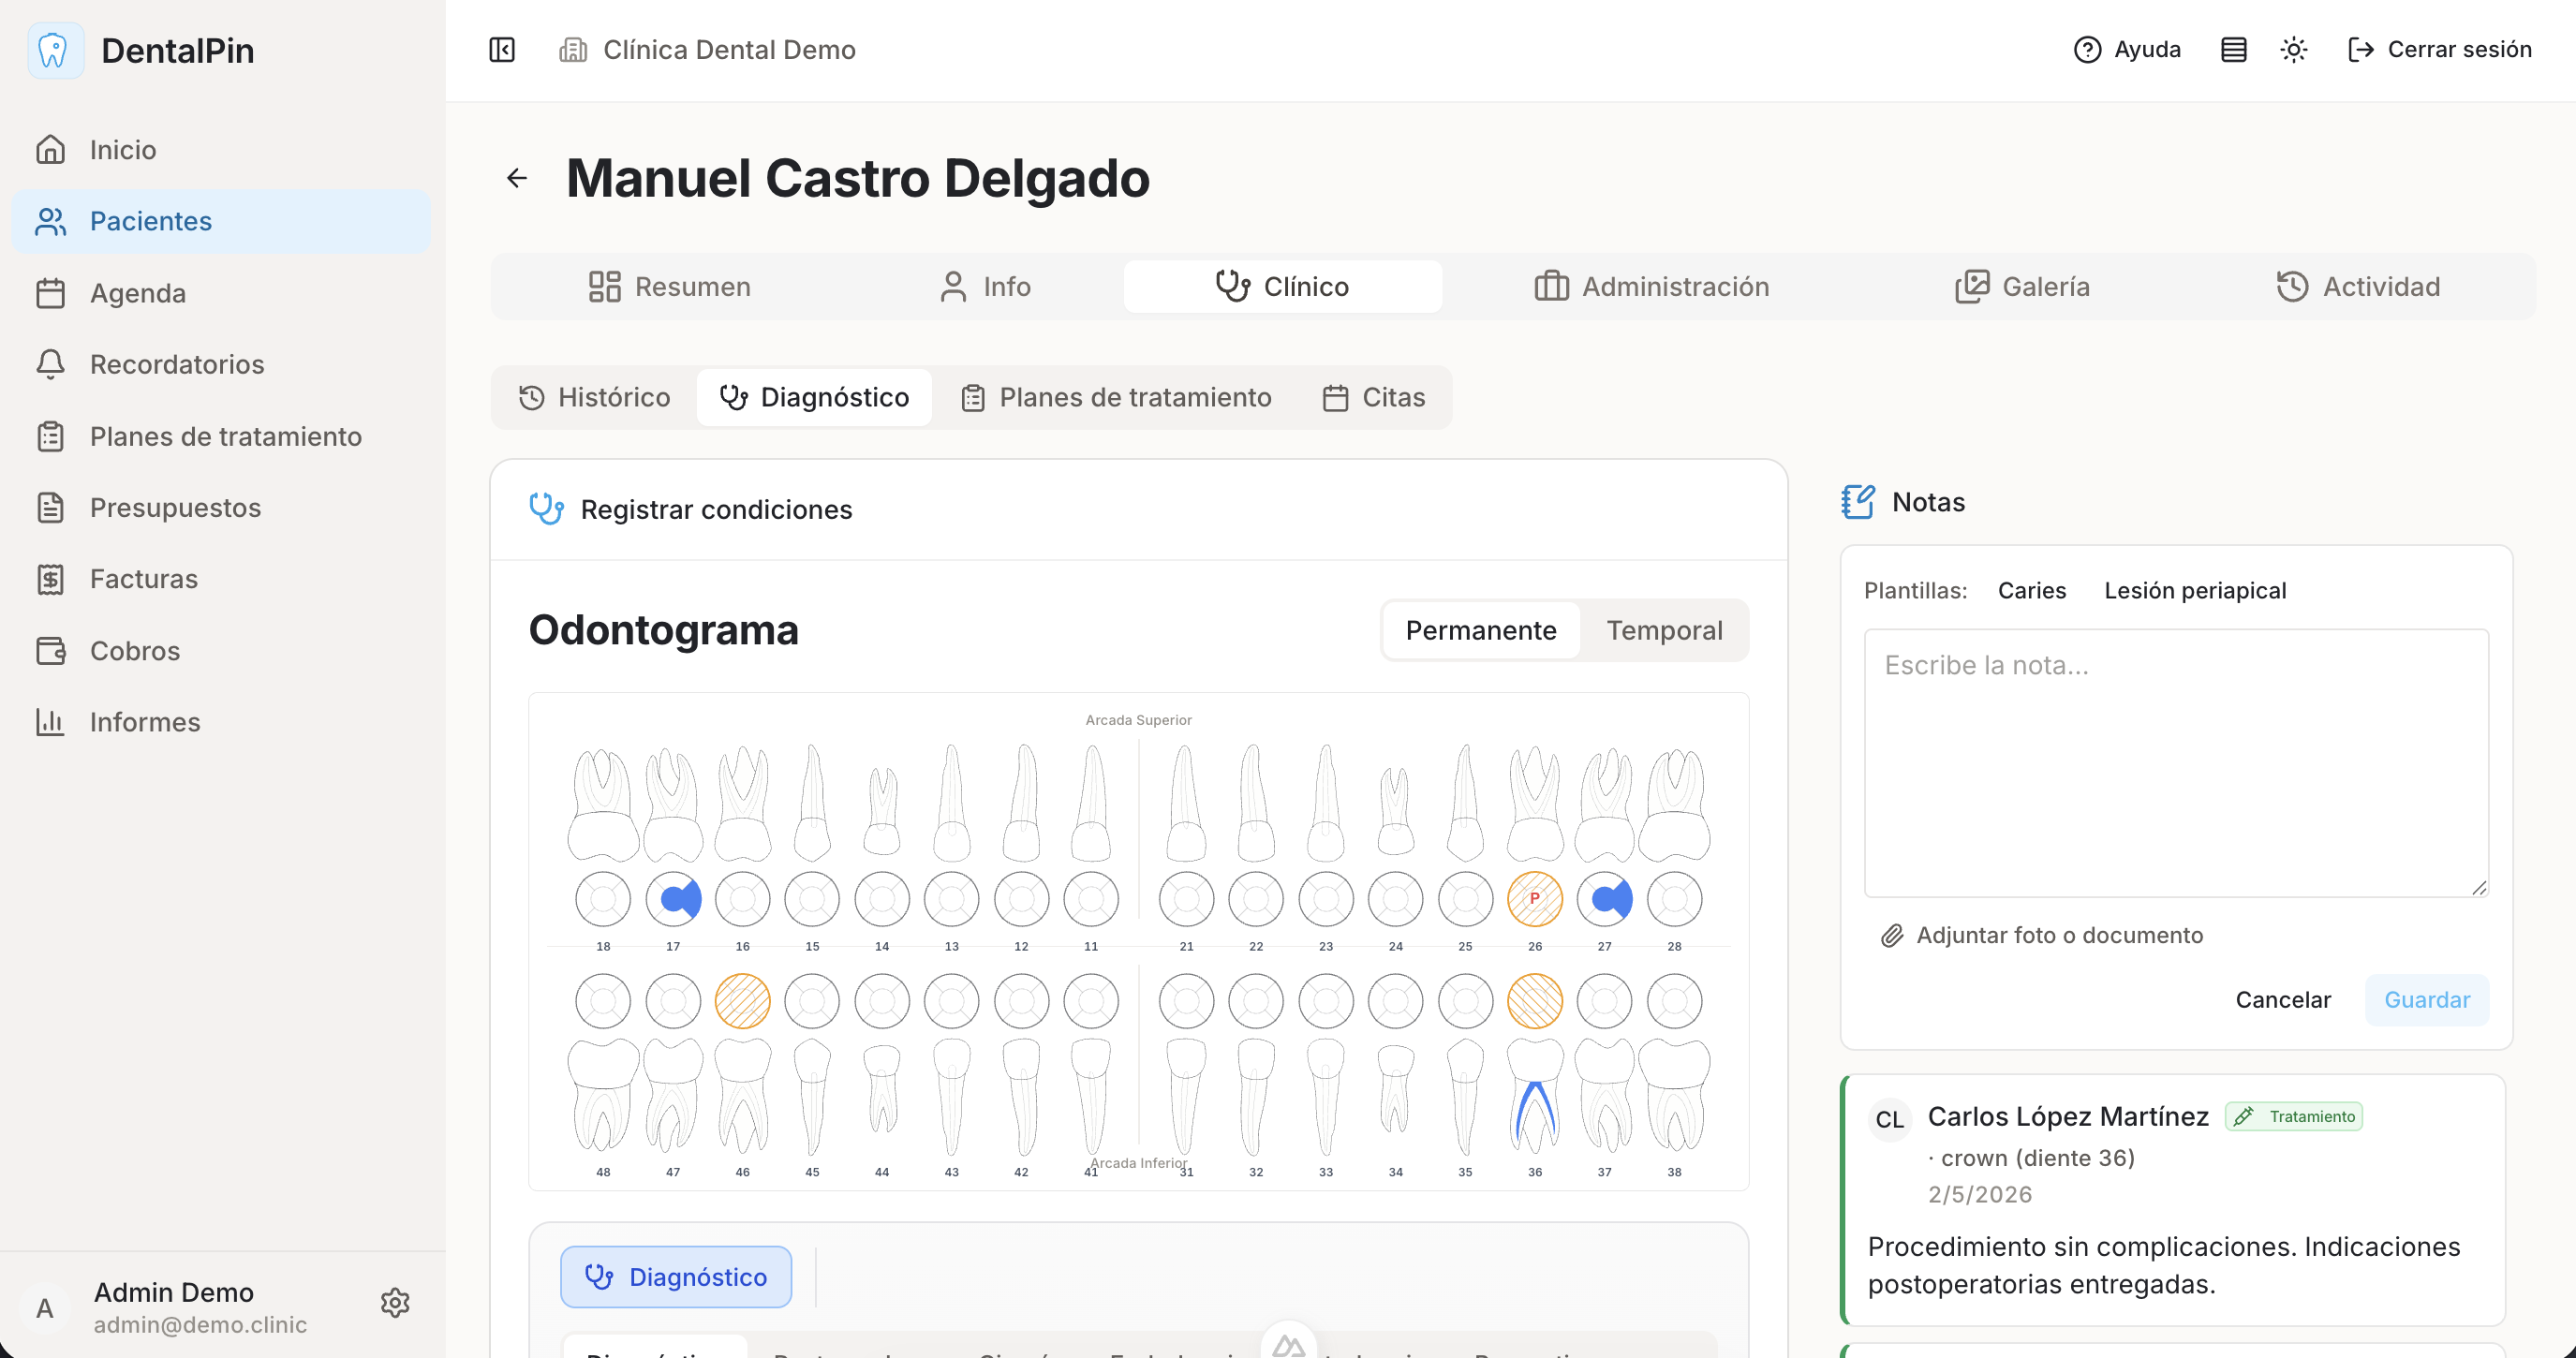Viewport: 2576px width, 1358px height.
Task: Open Facturas in sidebar
Action: (221, 579)
